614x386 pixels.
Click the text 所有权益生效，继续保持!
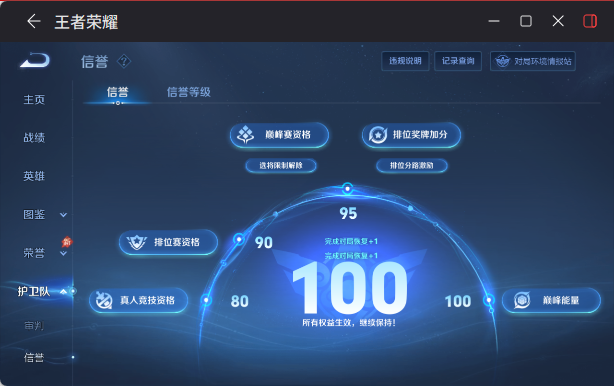click(x=349, y=323)
